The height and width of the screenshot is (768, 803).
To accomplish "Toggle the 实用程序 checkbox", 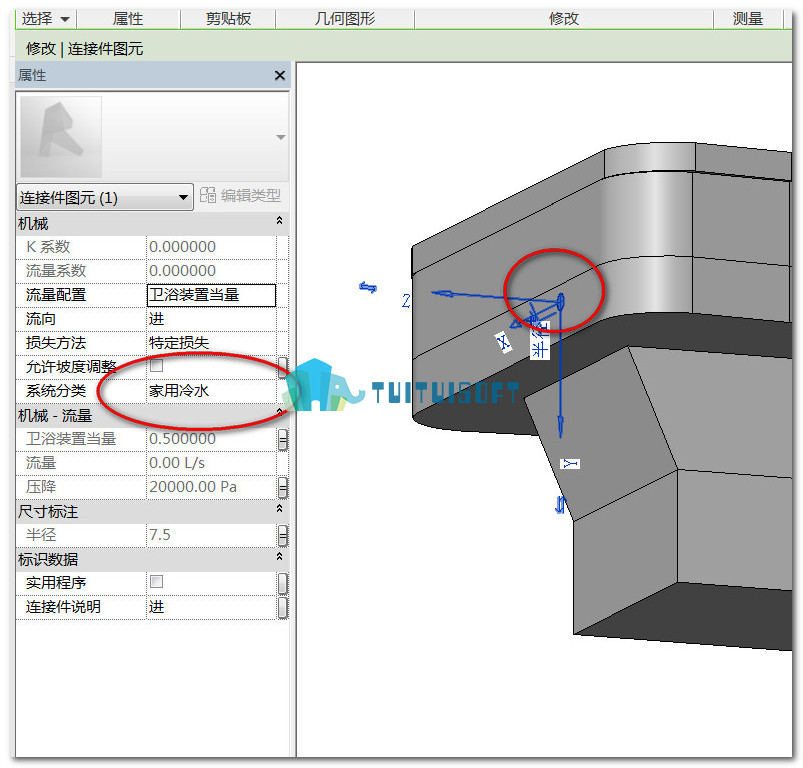I will pos(156,582).
